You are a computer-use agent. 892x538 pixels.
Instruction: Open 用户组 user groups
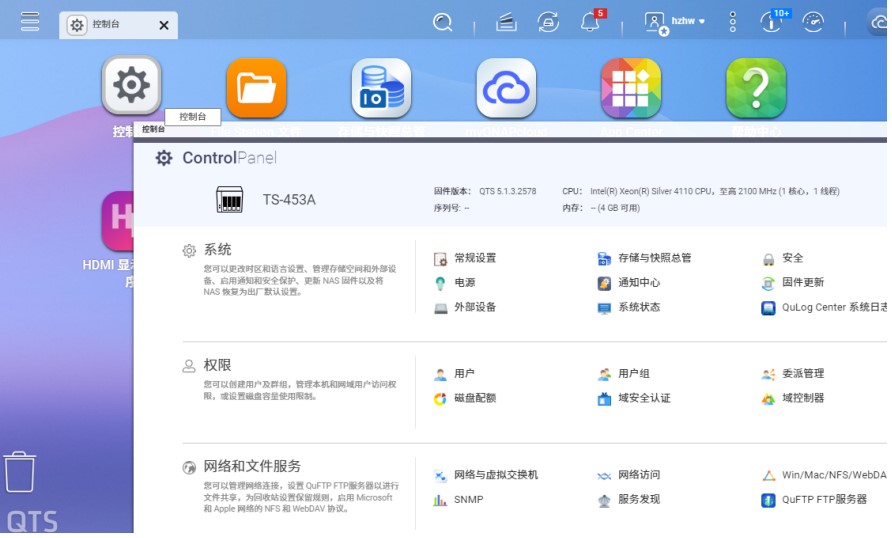(x=623, y=374)
